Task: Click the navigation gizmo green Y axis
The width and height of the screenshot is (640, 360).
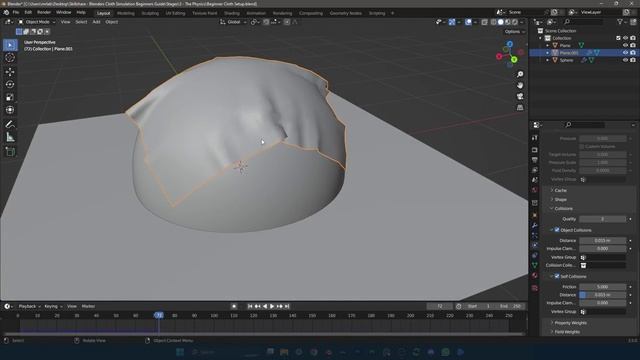Action: pos(514,60)
